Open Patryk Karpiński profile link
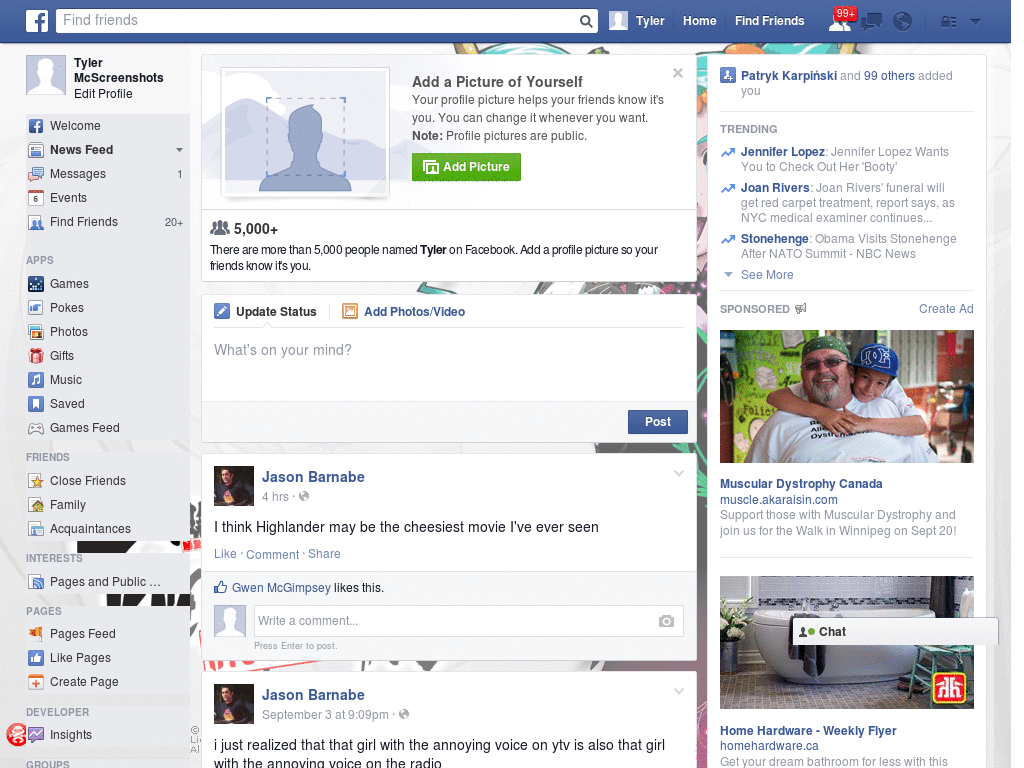Screen dimensions: 1024x768 [x=788, y=76]
